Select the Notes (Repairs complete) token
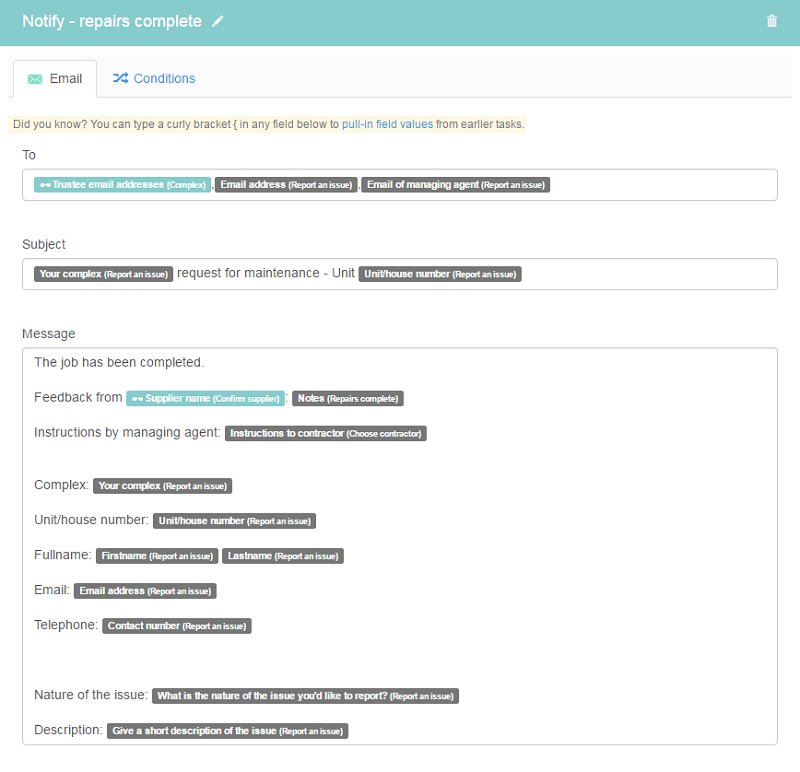 tap(348, 399)
